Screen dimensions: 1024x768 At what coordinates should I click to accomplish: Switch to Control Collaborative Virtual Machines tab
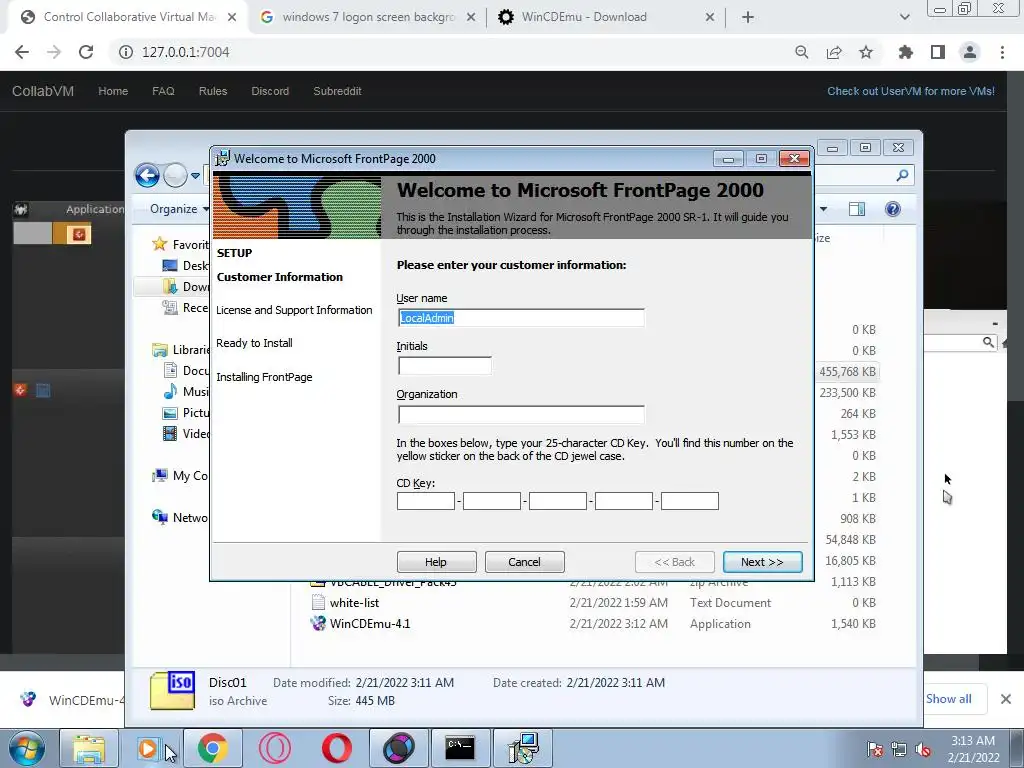coord(128,17)
